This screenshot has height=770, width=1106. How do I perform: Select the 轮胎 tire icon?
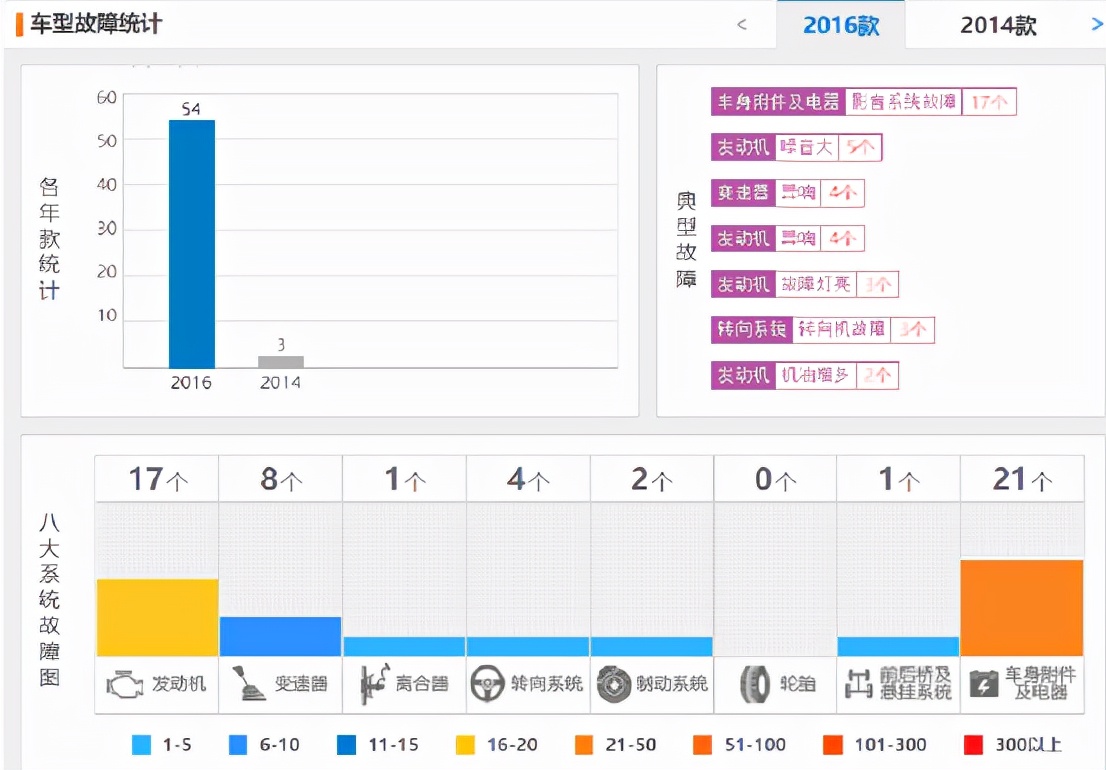click(x=755, y=685)
